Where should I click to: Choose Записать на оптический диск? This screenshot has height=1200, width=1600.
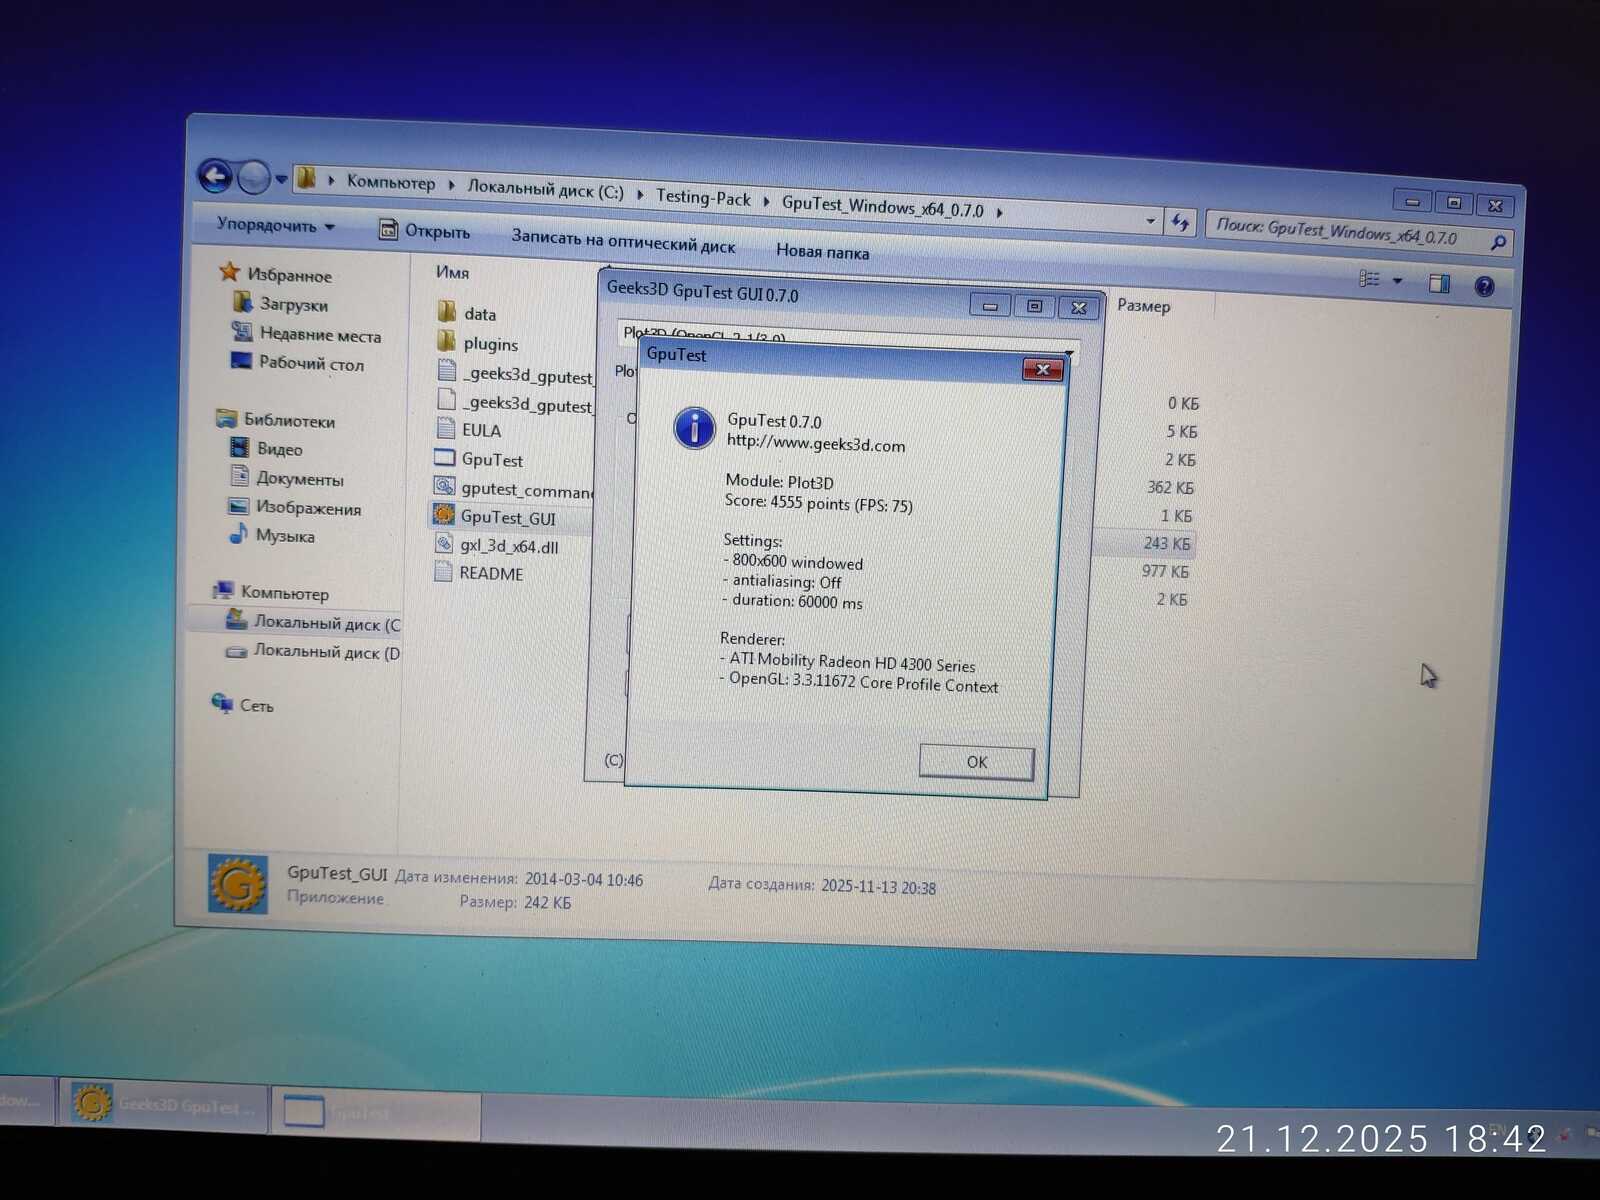[x=623, y=241]
